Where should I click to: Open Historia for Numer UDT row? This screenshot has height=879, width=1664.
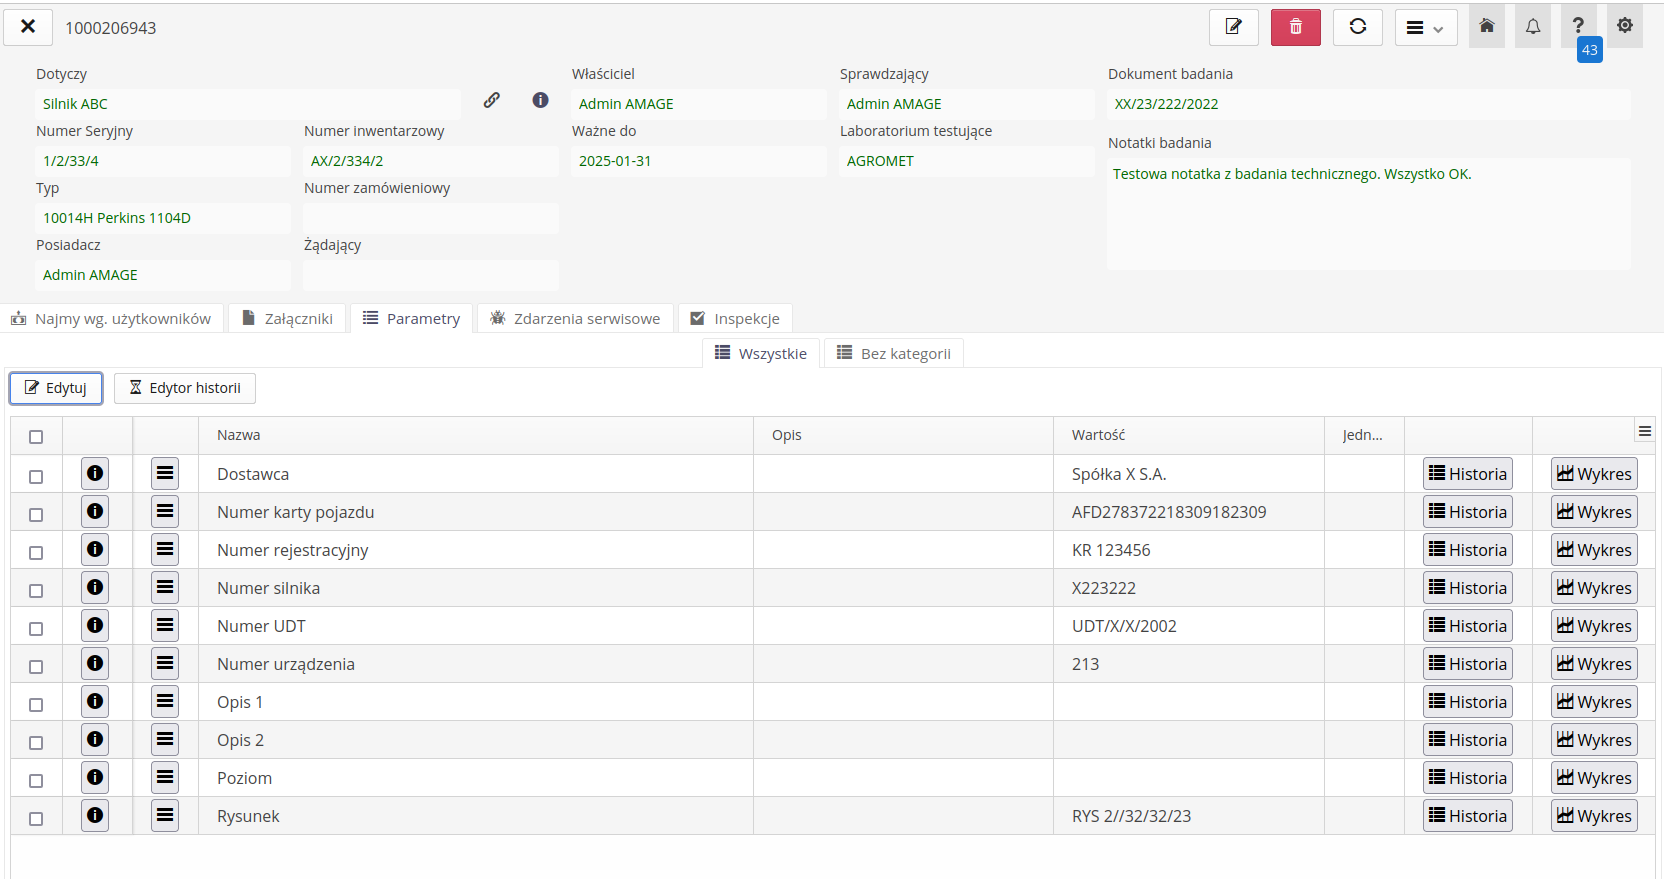point(1467,626)
